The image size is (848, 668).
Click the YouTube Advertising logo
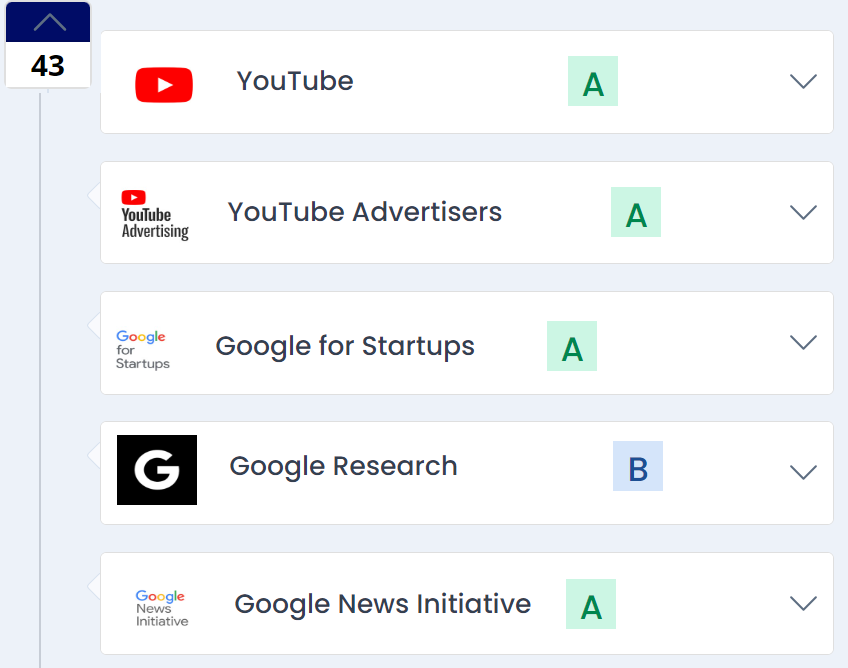click(x=155, y=215)
